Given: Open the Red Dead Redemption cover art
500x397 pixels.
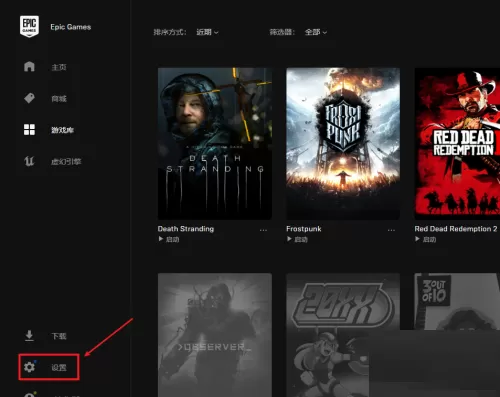Looking at the screenshot, I should click(457, 144).
